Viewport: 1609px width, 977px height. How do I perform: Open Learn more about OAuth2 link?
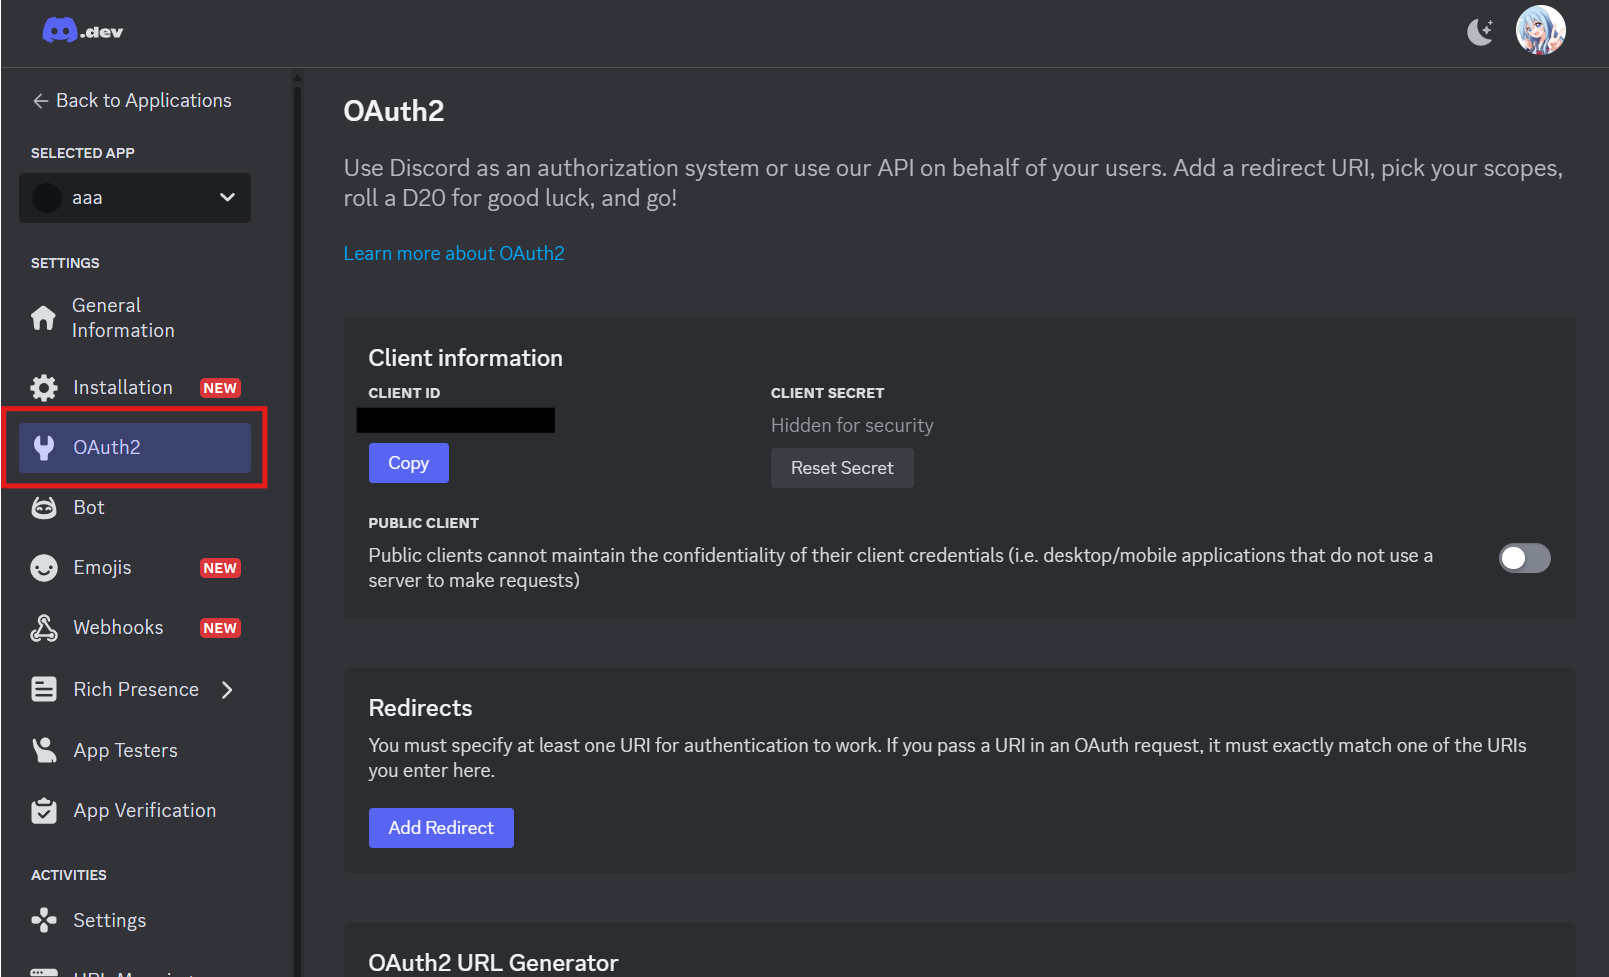point(454,254)
